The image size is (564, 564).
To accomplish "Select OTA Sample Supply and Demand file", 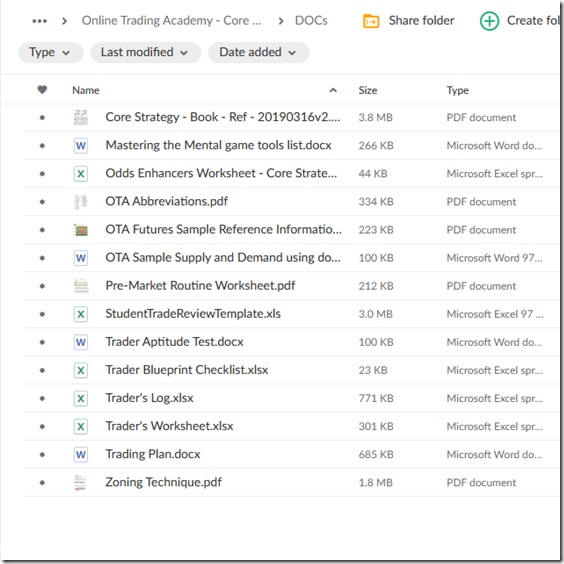I will tap(223, 258).
